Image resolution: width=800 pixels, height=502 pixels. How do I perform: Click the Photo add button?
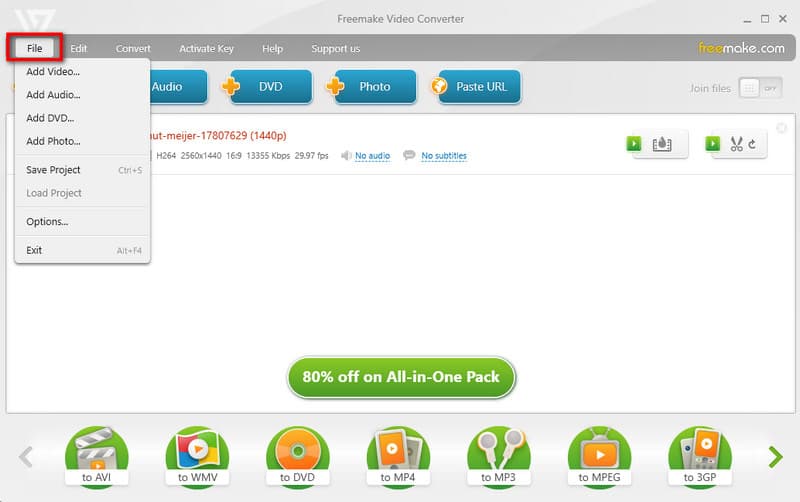tap(375, 87)
